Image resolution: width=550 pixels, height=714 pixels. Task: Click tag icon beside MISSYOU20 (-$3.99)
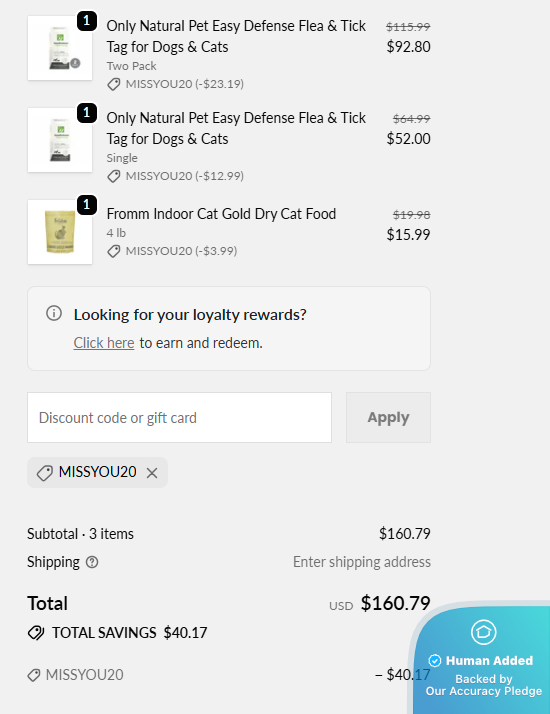tap(113, 251)
